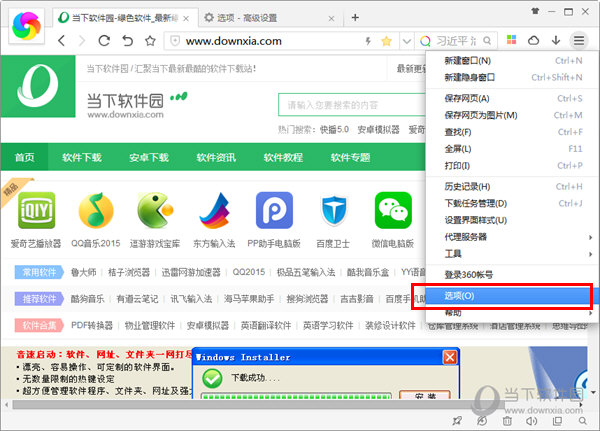
Task: Select 设置界面样式(U) menu entry
Action: 512,220
